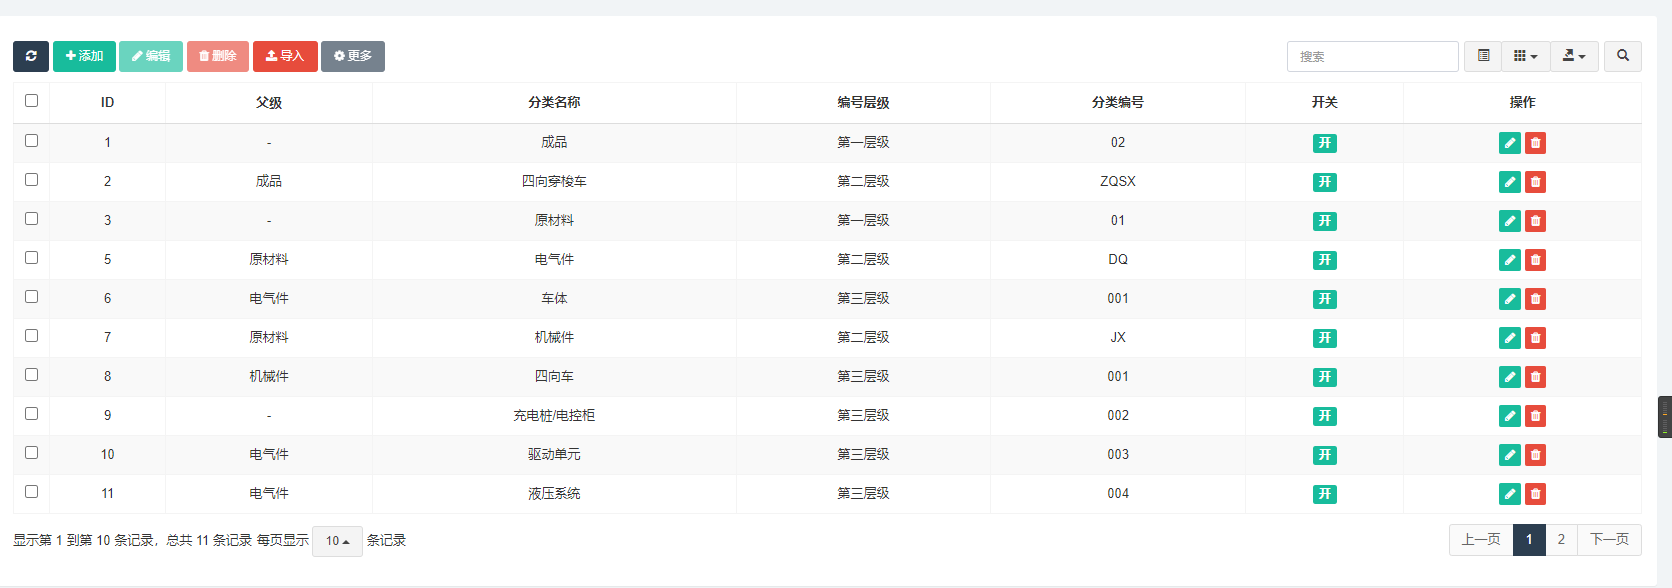Toggle the 开 switch in 液压系统 row
The width and height of the screenshot is (1672, 588).
tap(1324, 494)
